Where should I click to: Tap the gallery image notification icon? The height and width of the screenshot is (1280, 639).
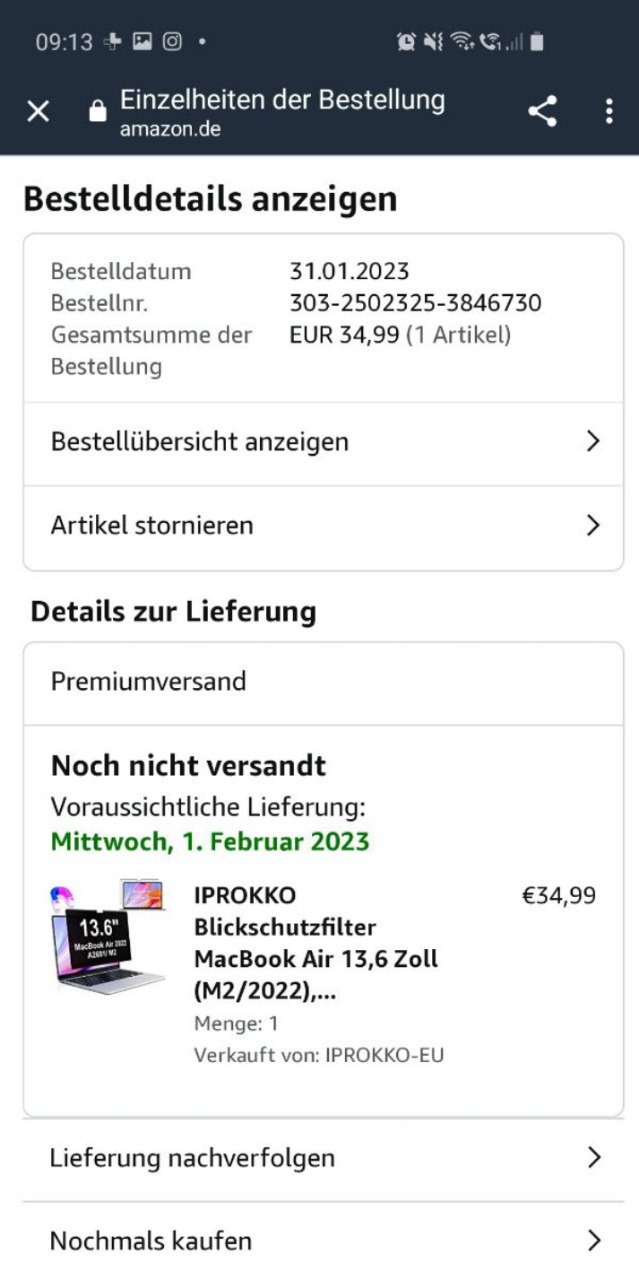(142, 41)
